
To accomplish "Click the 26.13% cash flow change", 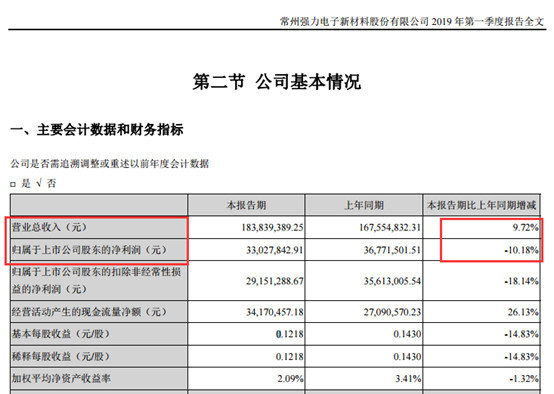I will (523, 312).
